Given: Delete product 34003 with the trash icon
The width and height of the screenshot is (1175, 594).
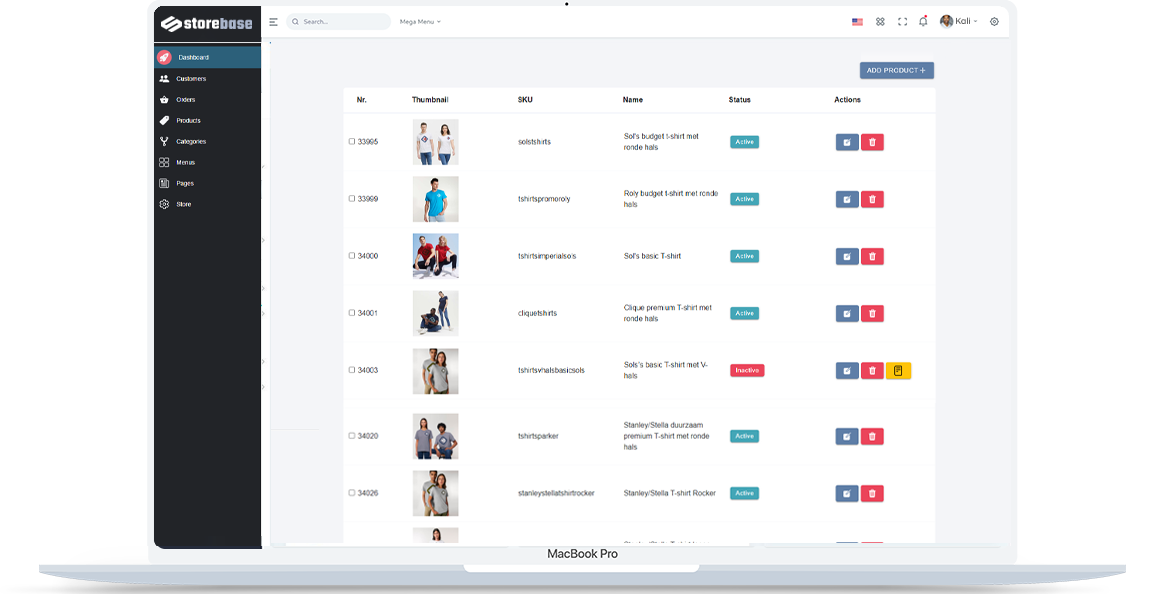Looking at the screenshot, I should [x=872, y=370].
